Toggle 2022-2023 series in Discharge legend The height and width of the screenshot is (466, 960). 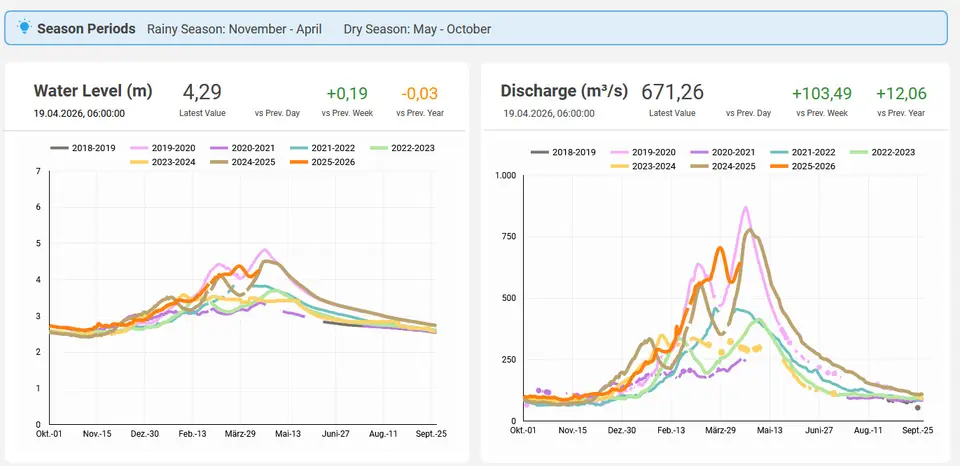pos(883,152)
